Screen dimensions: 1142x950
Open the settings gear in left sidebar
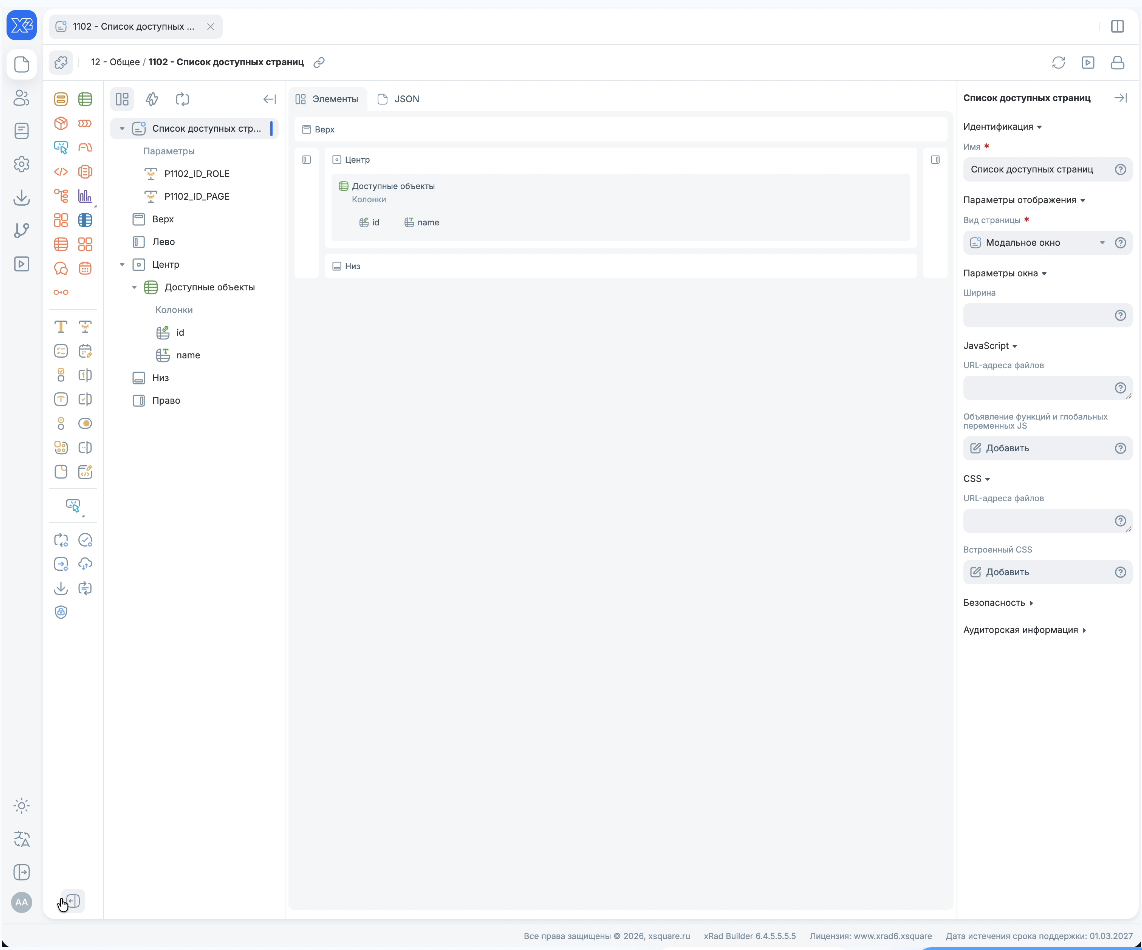[x=22, y=164]
